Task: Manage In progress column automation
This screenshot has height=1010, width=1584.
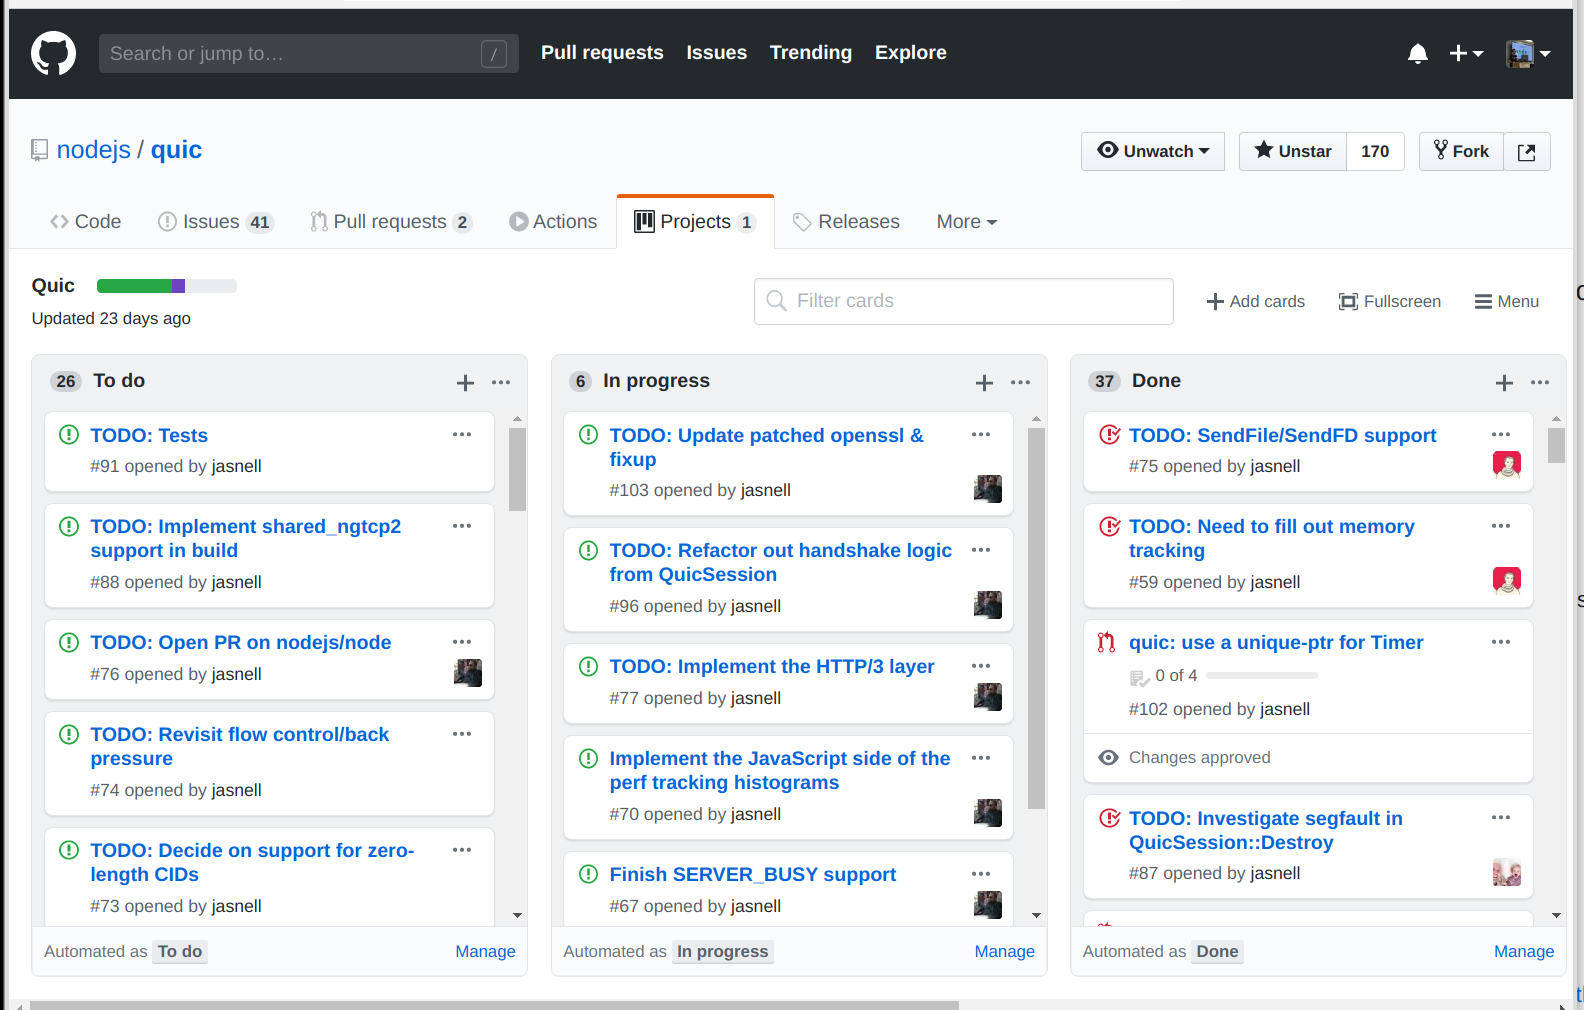Action: 1005,952
